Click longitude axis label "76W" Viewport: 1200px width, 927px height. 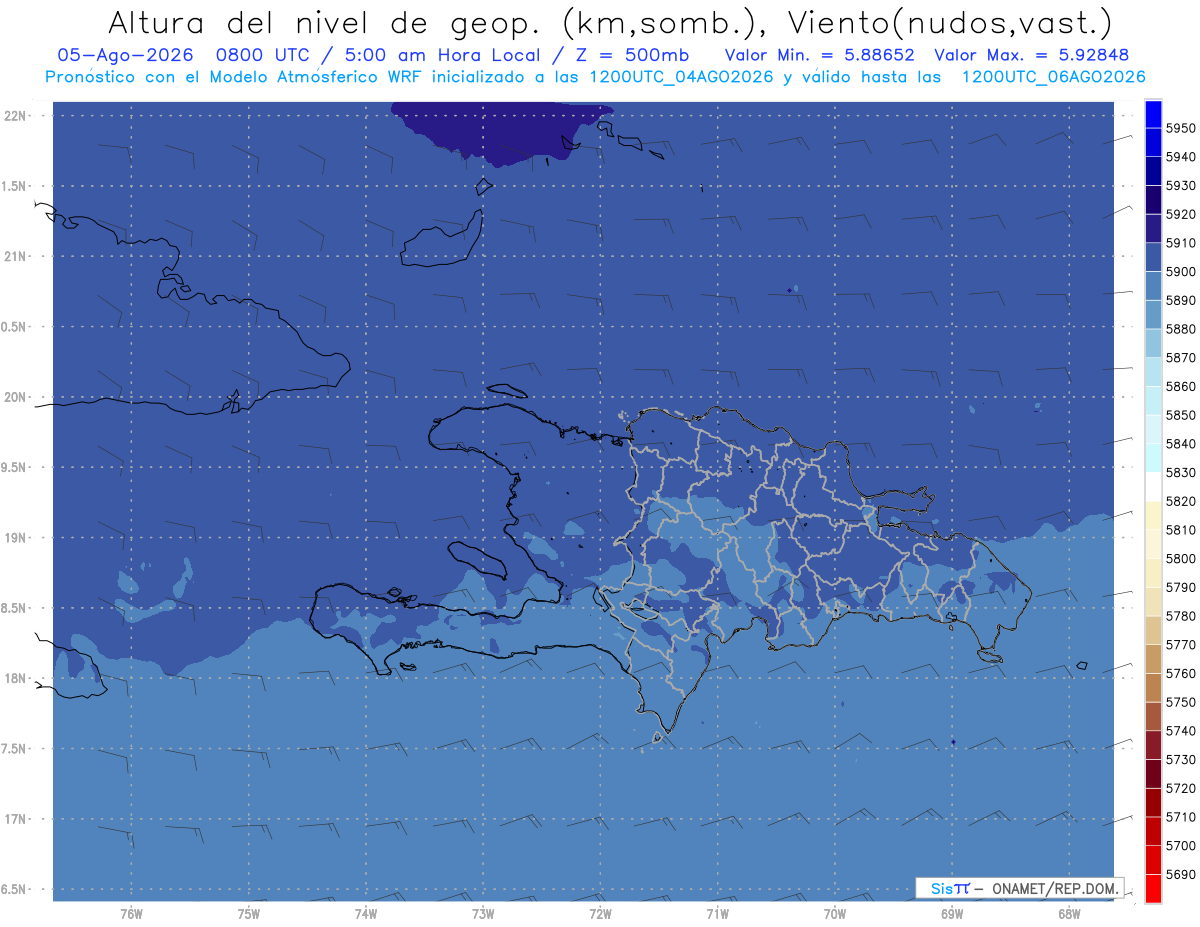point(131,913)
